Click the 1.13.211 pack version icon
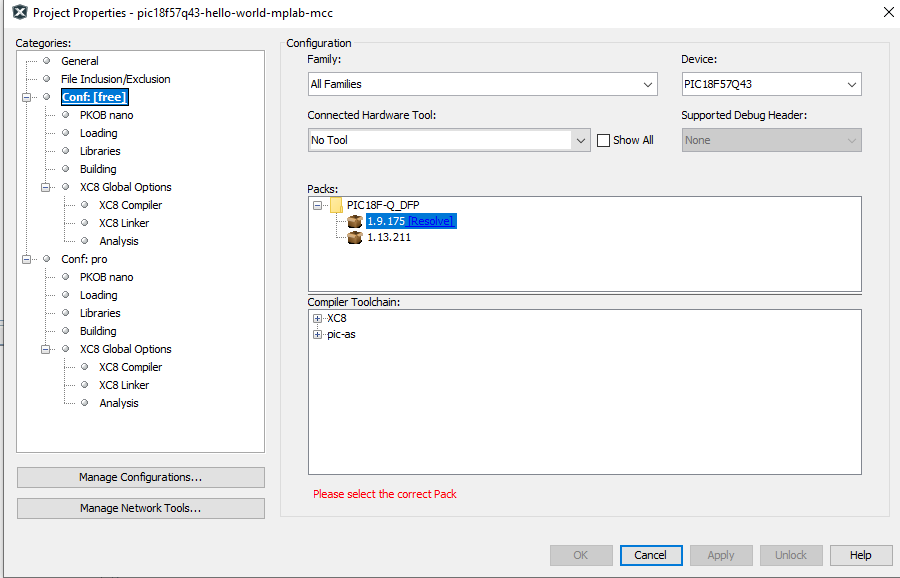 tap(354, 238)
